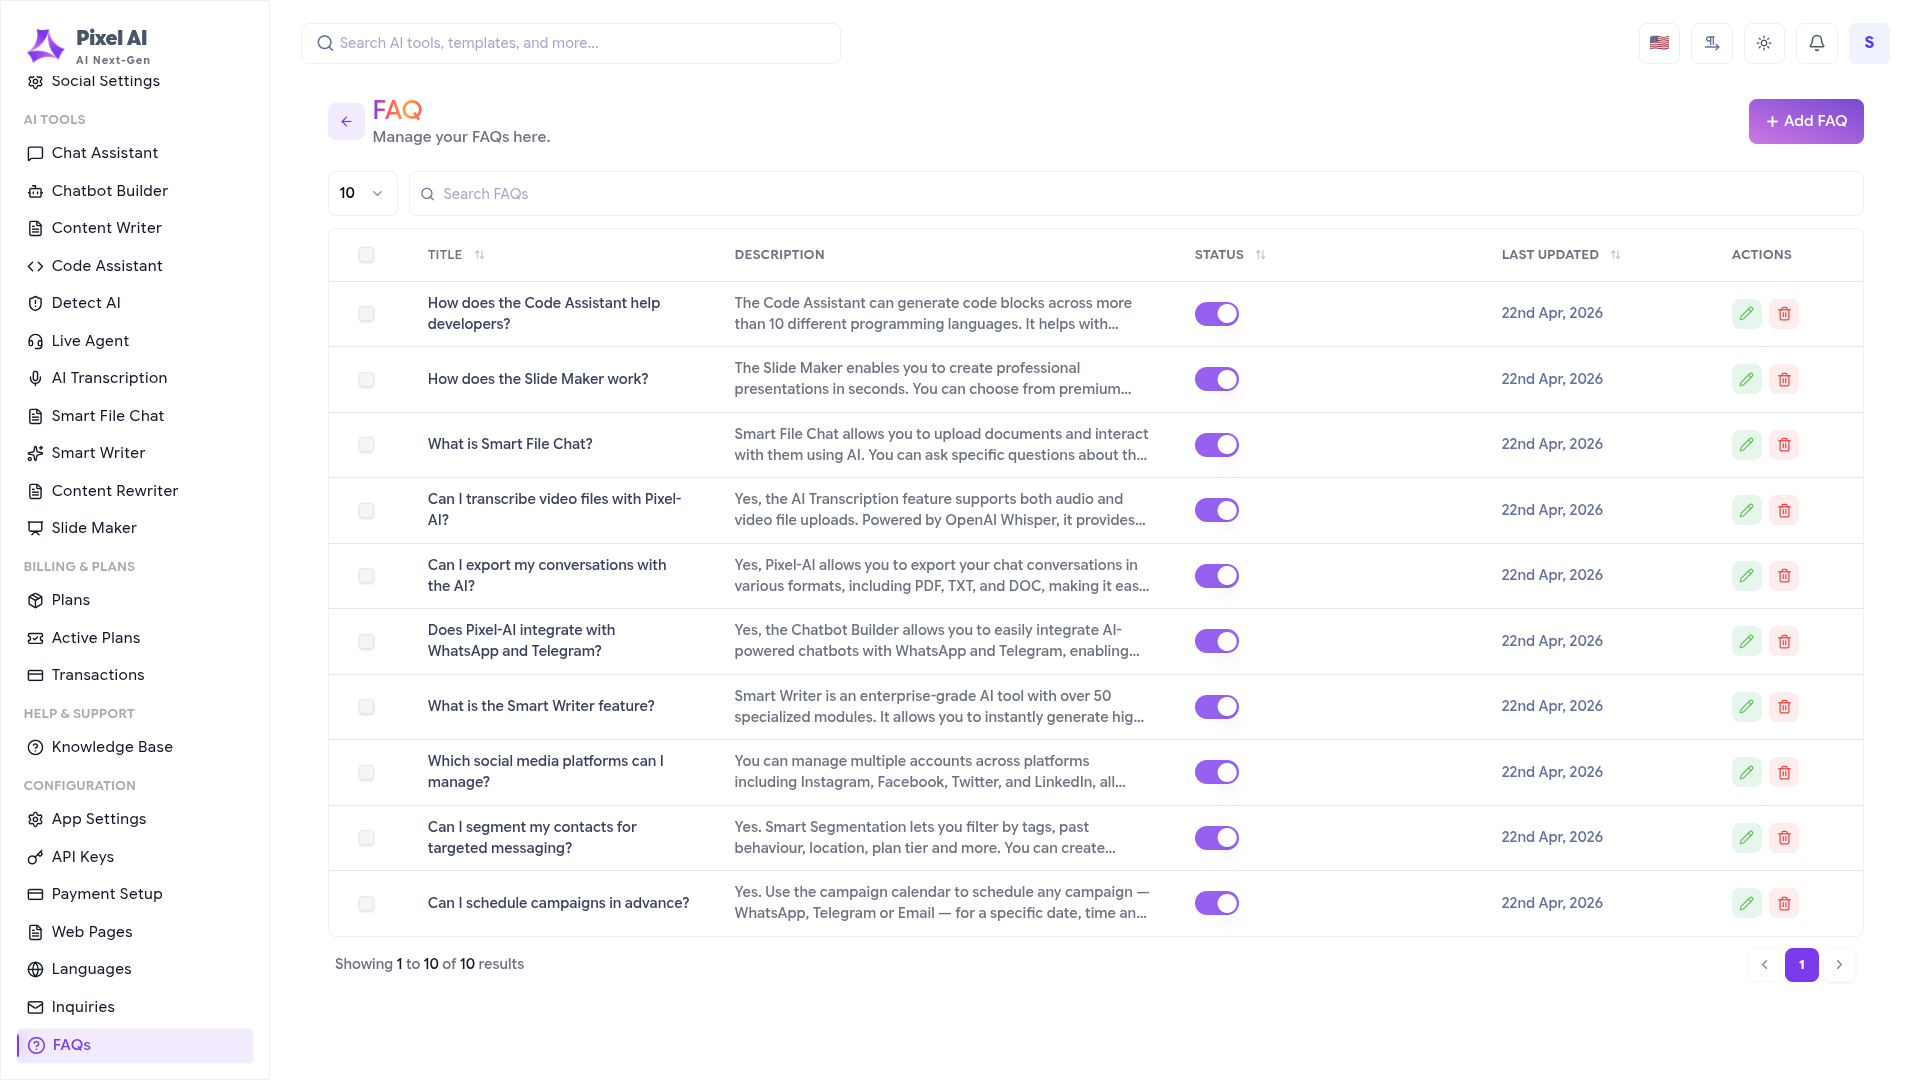Screen dimensions: 1920x1080
Task: Go to next page arrow
Action: click(1839, 965)
